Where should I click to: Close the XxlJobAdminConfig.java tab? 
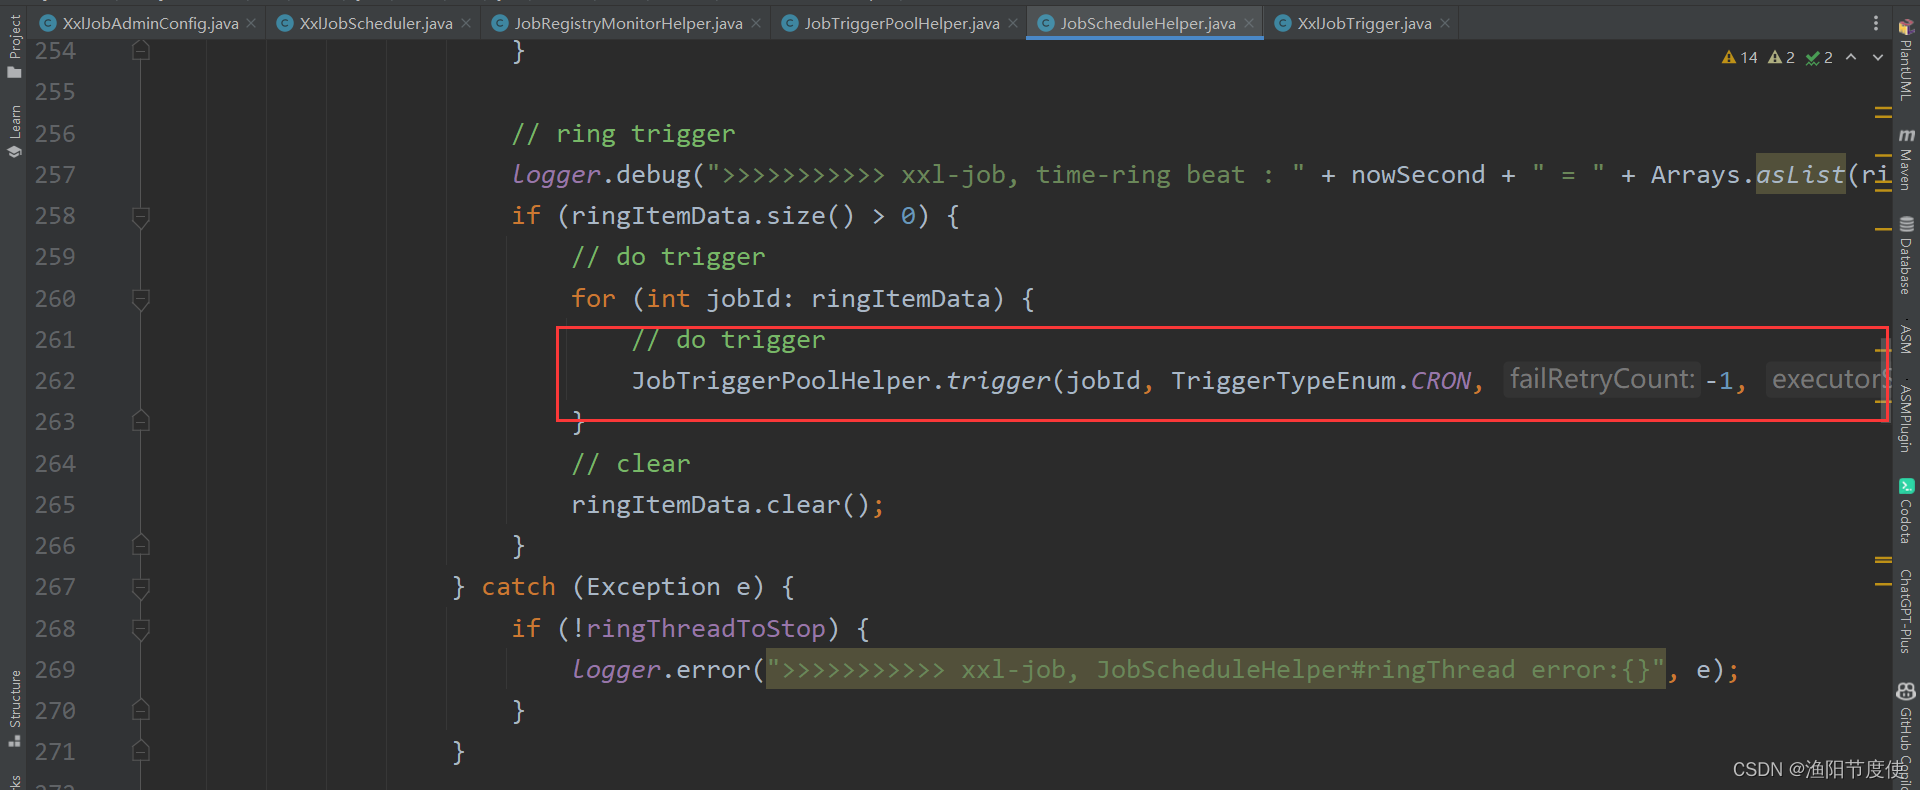pyautogui.click(x=251, y=23)
